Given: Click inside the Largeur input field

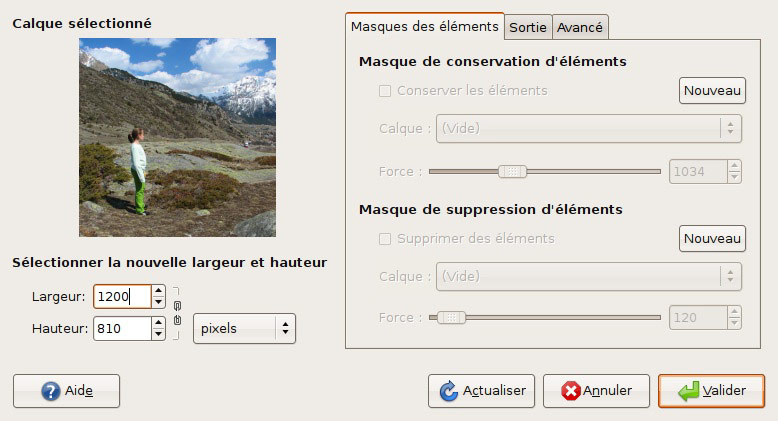Looking at the screenshot, I should pyautogui.click(x=122, y=296).
